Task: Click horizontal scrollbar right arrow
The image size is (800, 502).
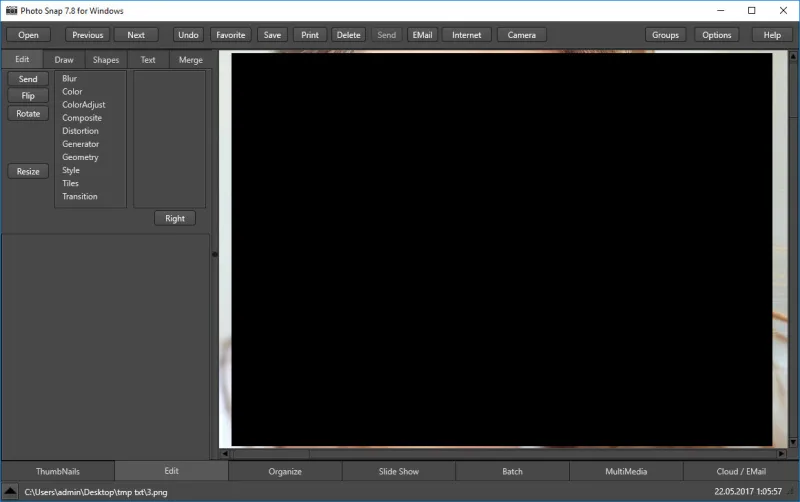Action: (781, 453)
